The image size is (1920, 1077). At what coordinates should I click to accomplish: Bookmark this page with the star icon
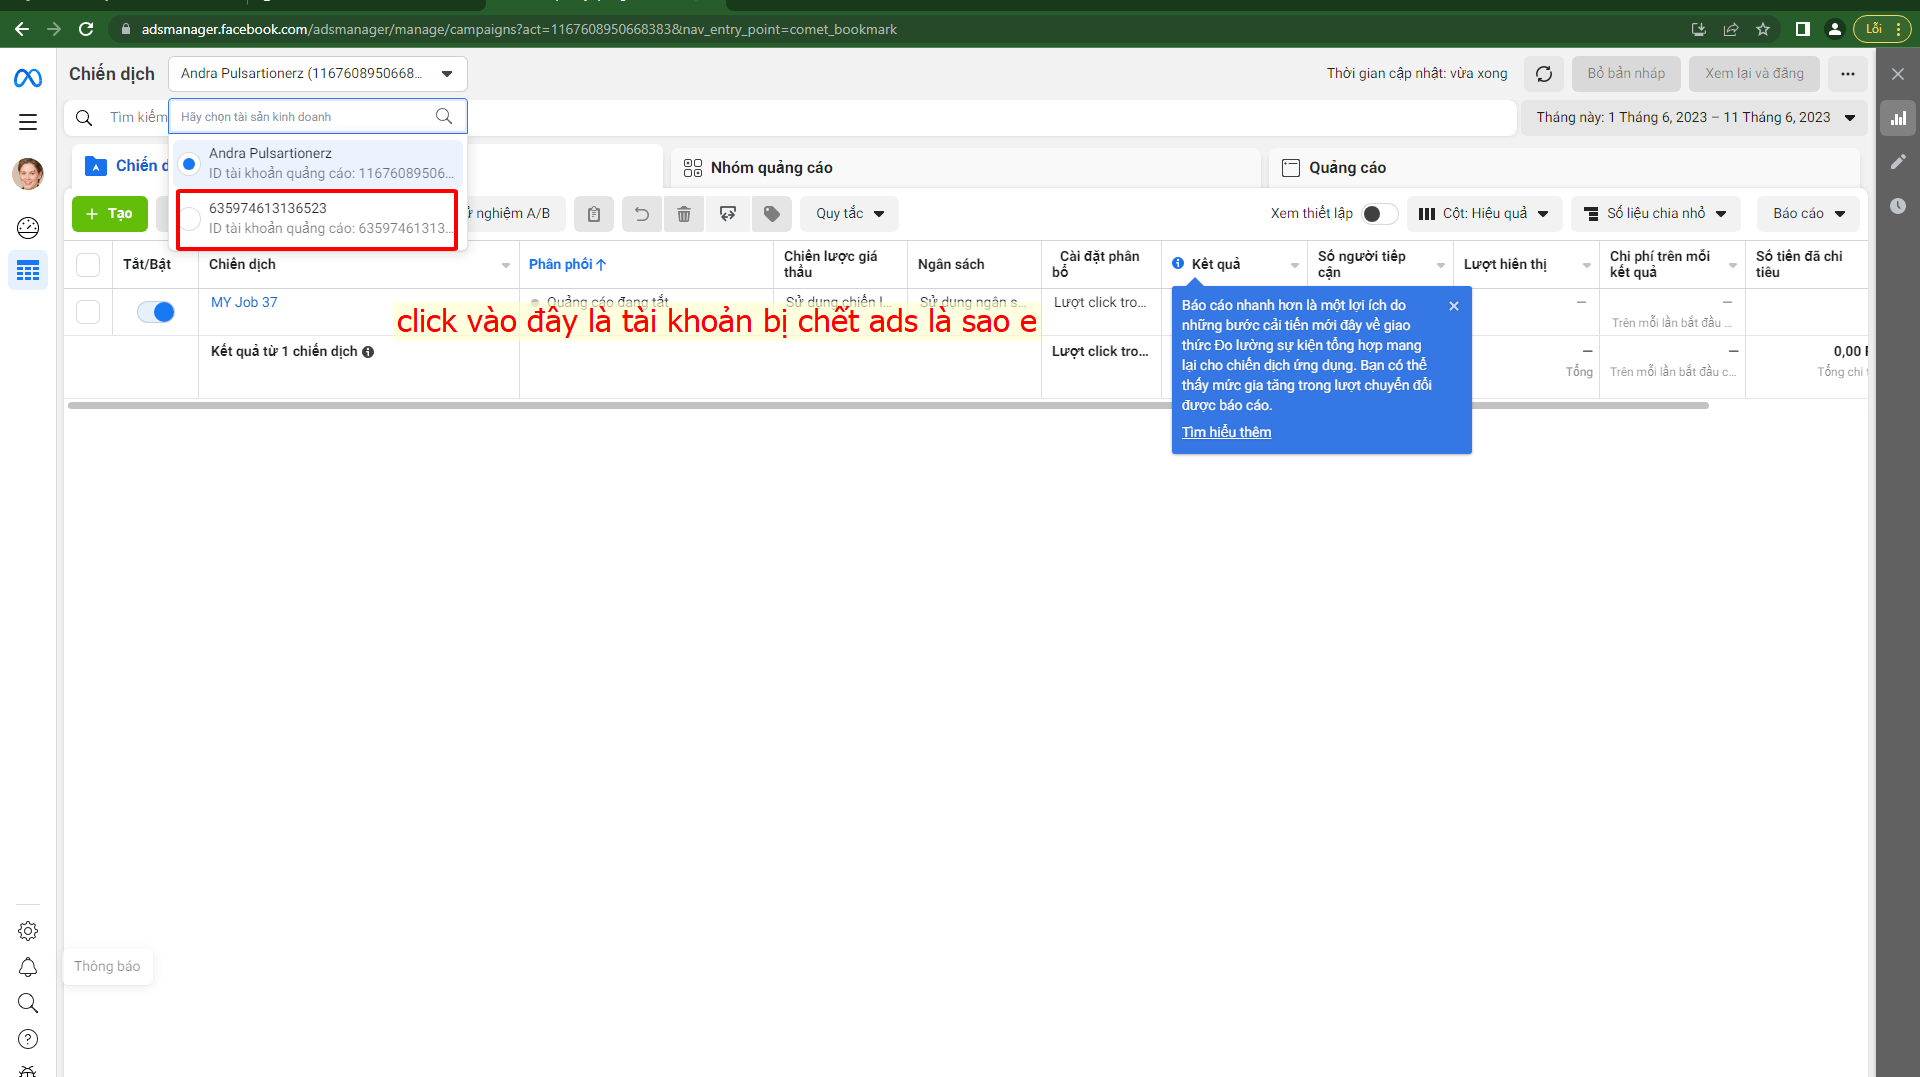tap(1763, 29)
